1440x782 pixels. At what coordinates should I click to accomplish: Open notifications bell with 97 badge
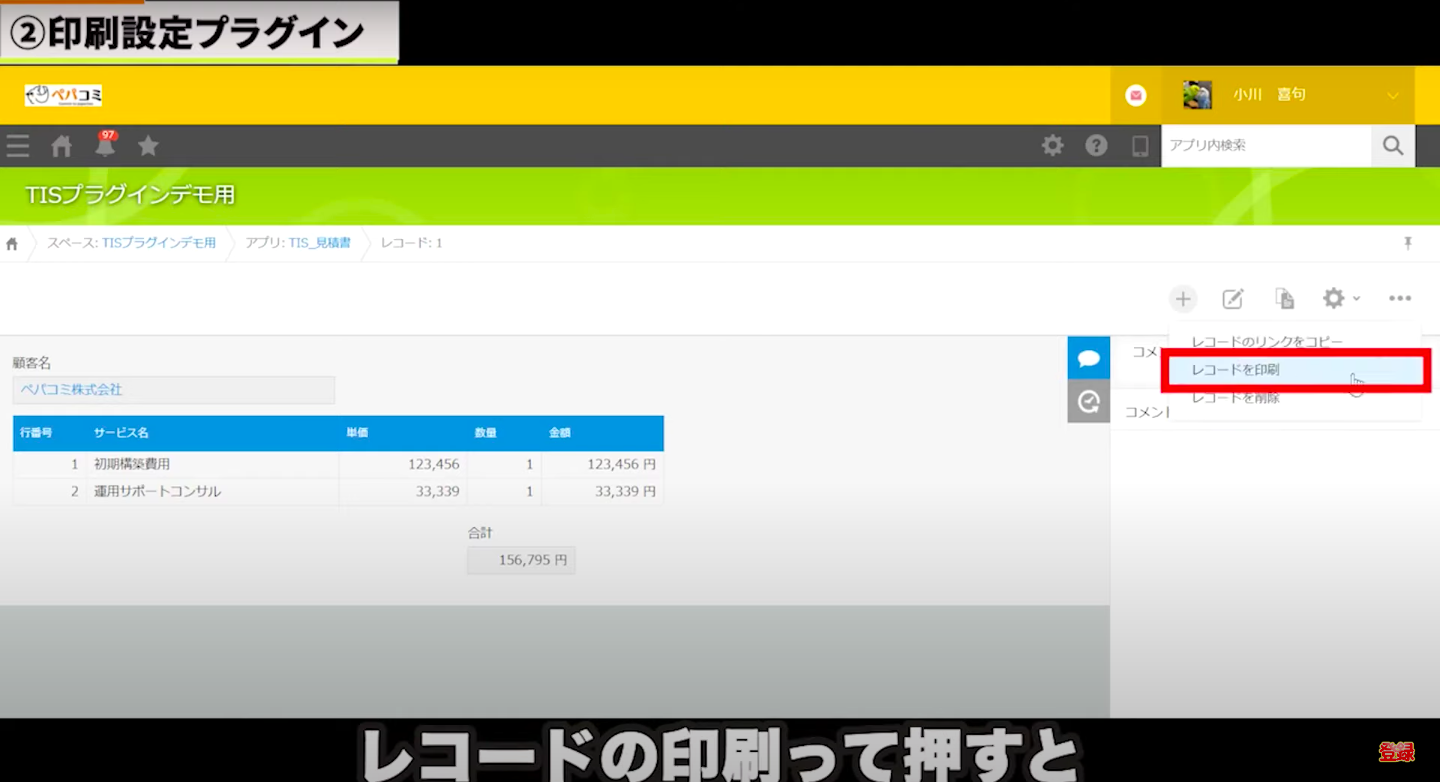(x=105, y=146)
